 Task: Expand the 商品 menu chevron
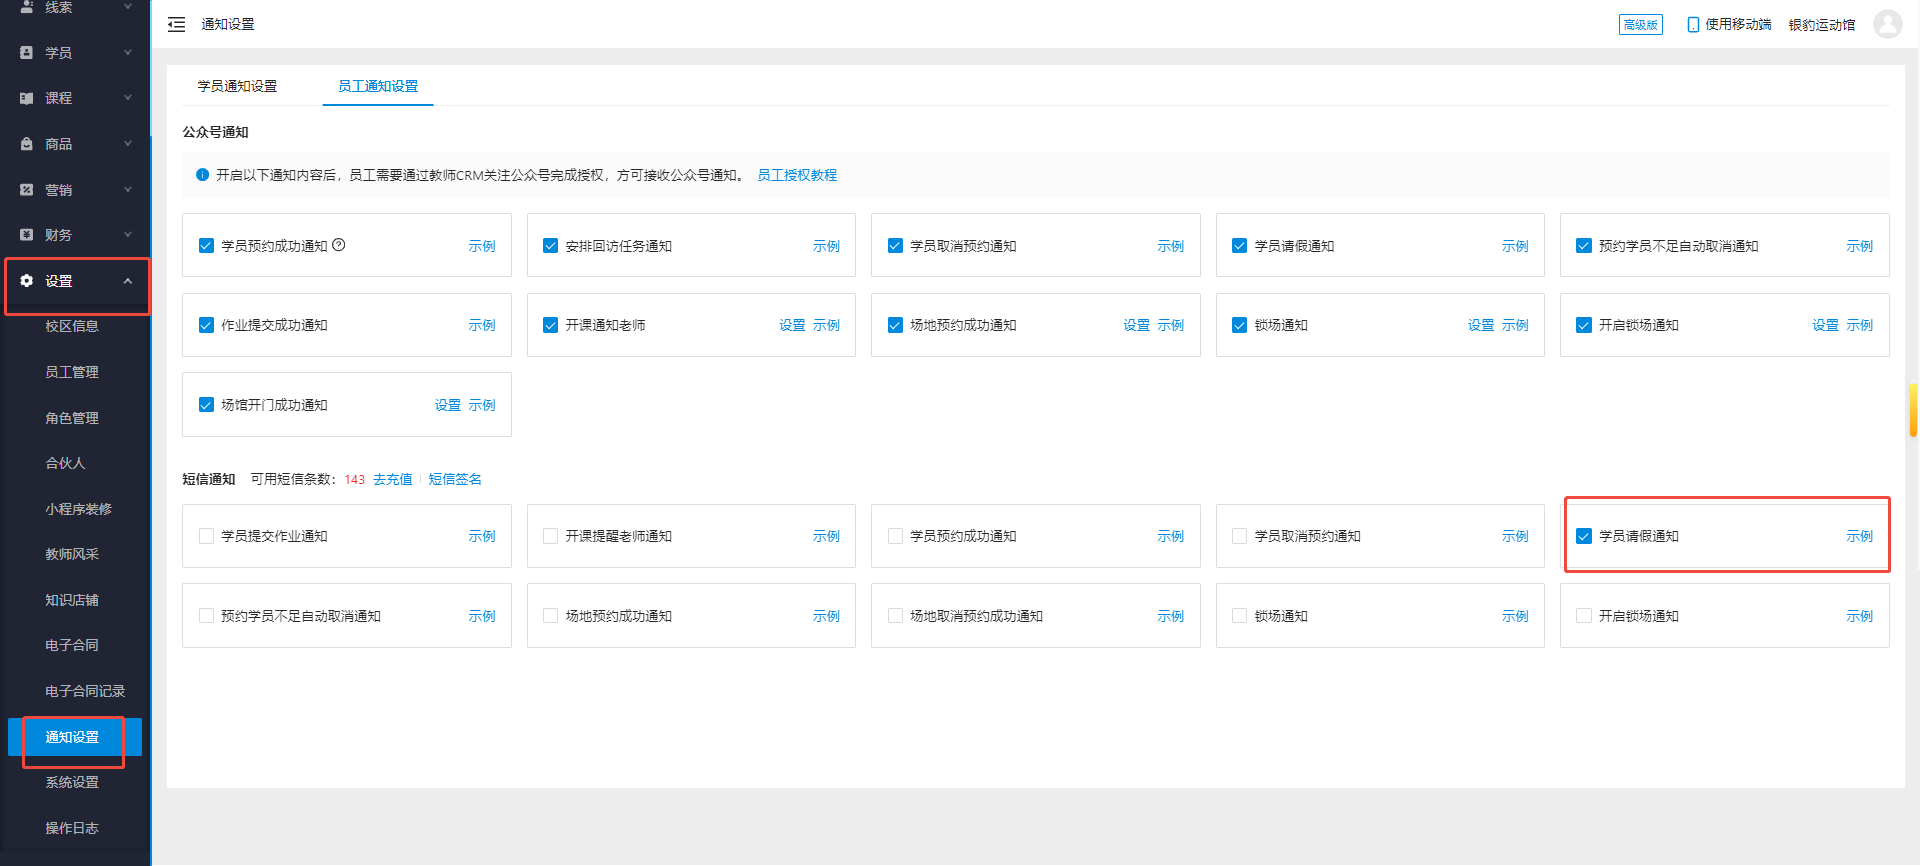(128, 144)
